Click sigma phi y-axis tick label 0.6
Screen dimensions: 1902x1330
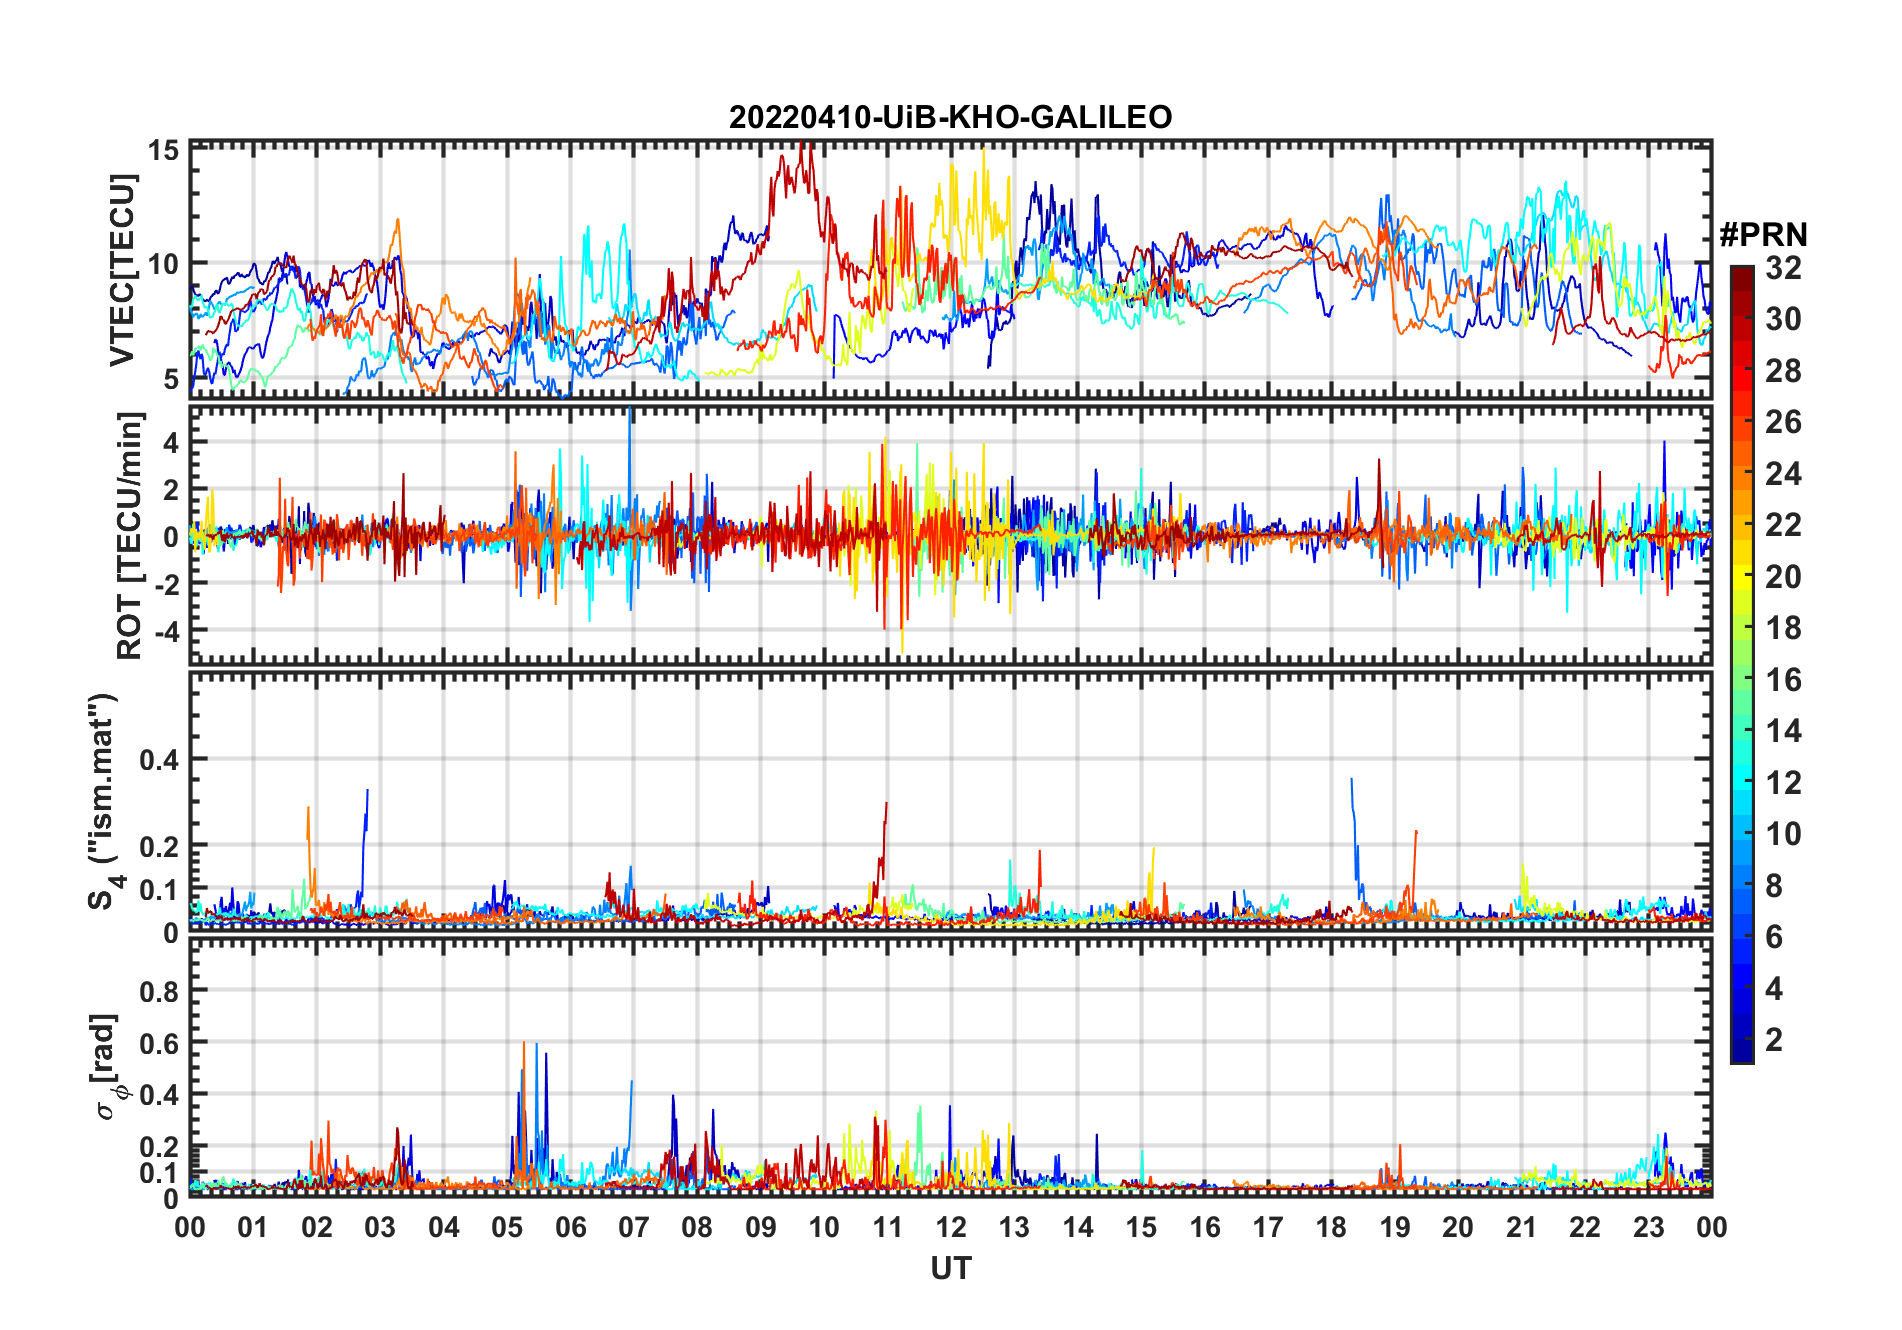[x=159, y=1043]
